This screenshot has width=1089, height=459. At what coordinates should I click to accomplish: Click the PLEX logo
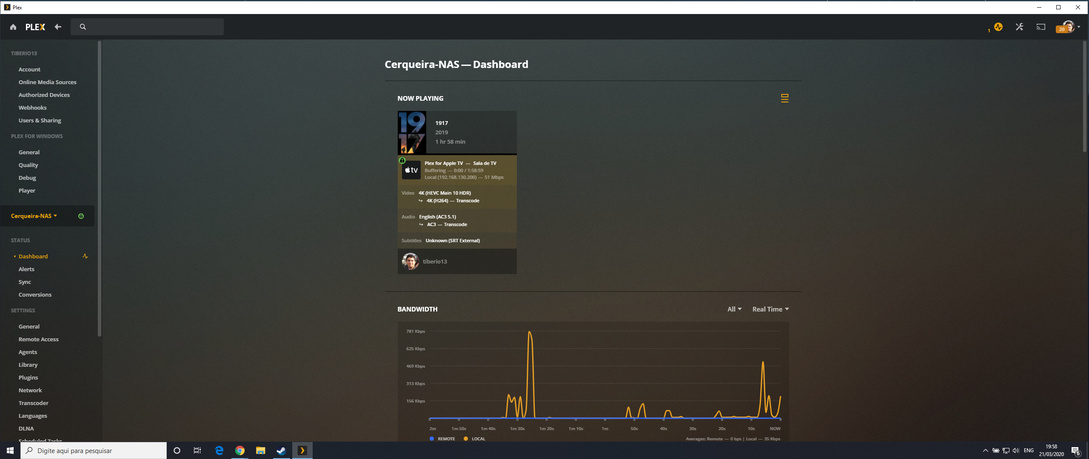tap(35, 27)
